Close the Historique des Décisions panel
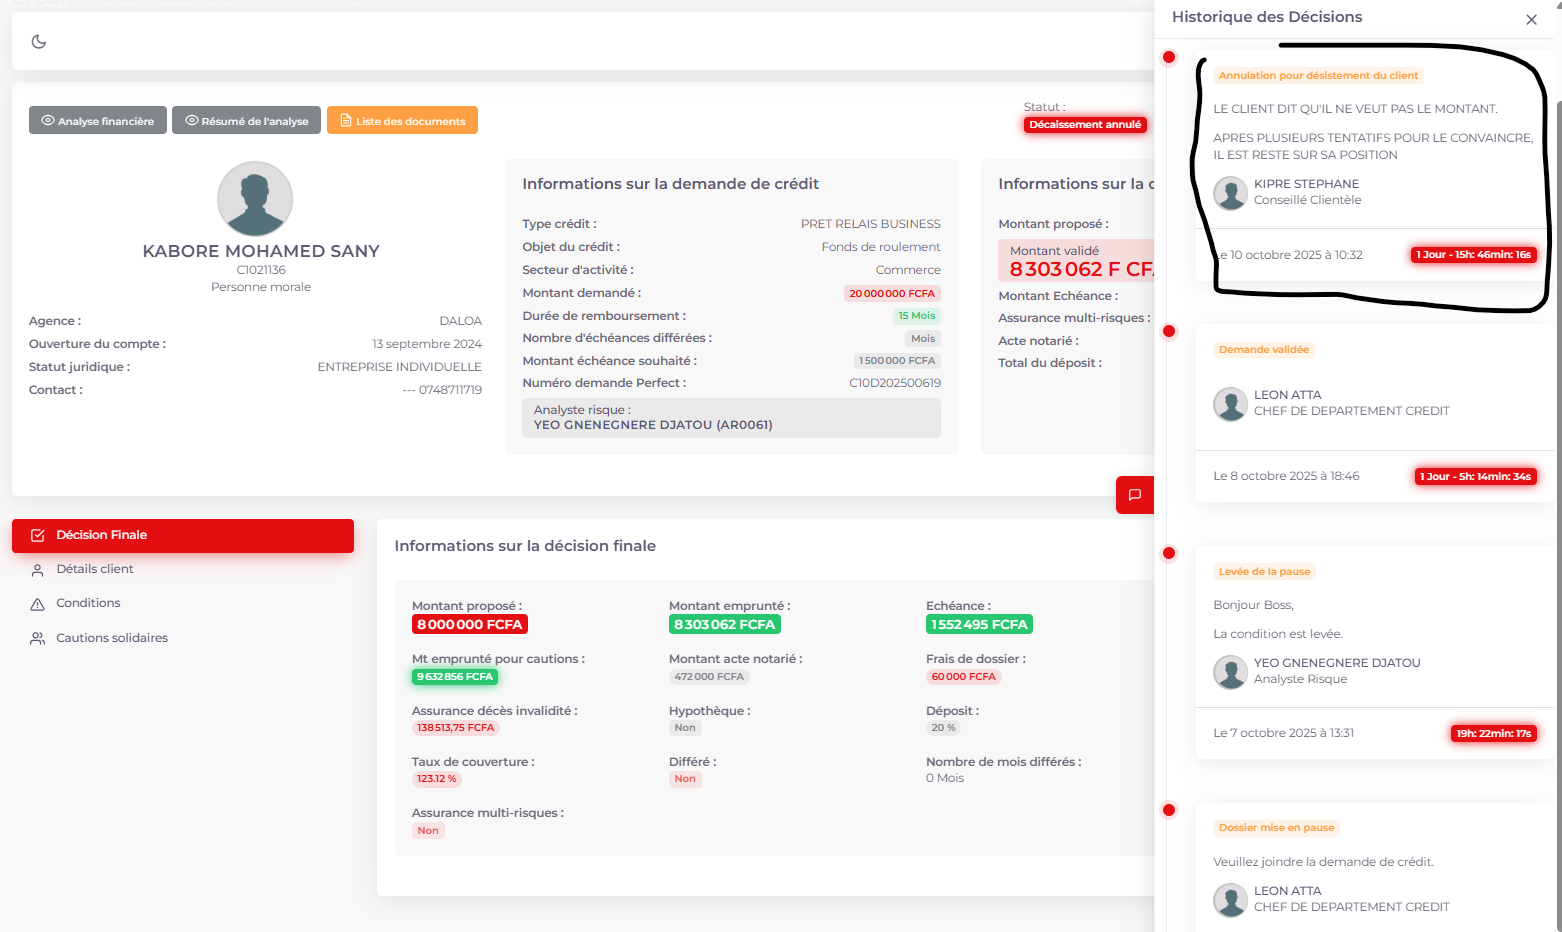Viewport: 1562px width, 932px height. coord(1531,20)
